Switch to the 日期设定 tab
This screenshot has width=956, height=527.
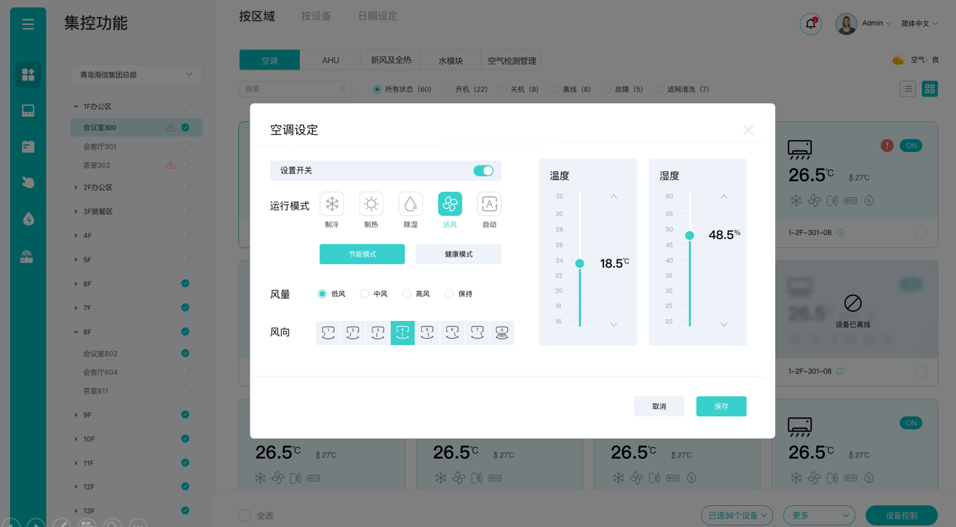click(x=377, y=16)
